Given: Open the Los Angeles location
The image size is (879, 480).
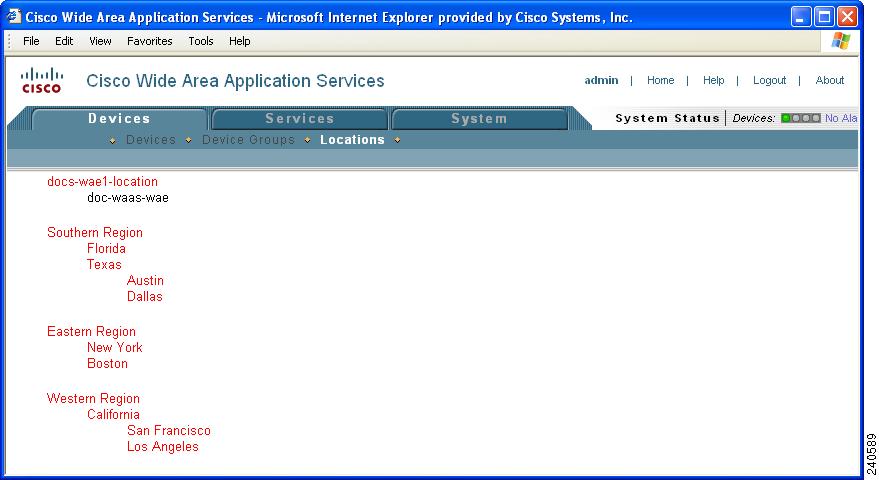Looking at the screenshot, I should tap(163, 447).
